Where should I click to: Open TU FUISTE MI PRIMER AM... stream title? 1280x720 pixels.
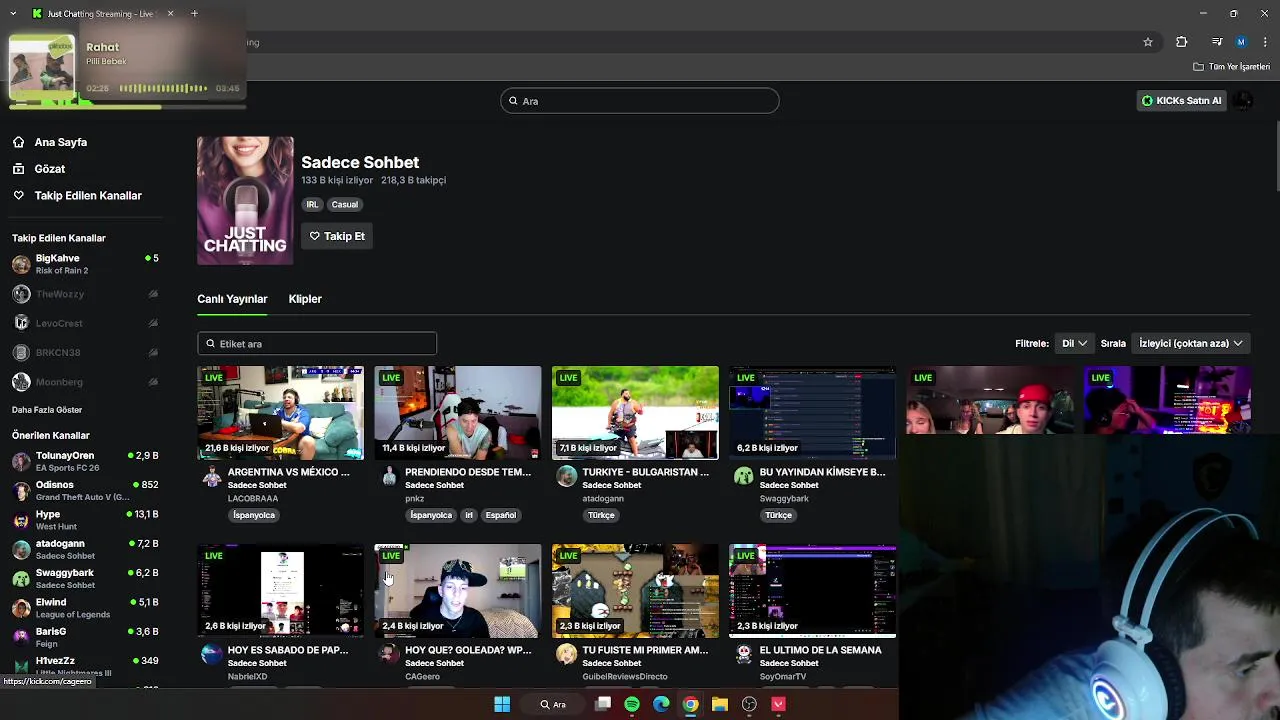645,650
